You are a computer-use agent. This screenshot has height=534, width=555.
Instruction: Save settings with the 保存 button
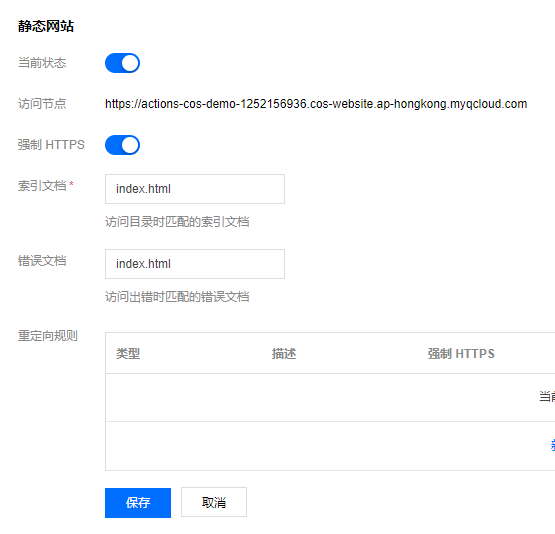tap(138, 503)
